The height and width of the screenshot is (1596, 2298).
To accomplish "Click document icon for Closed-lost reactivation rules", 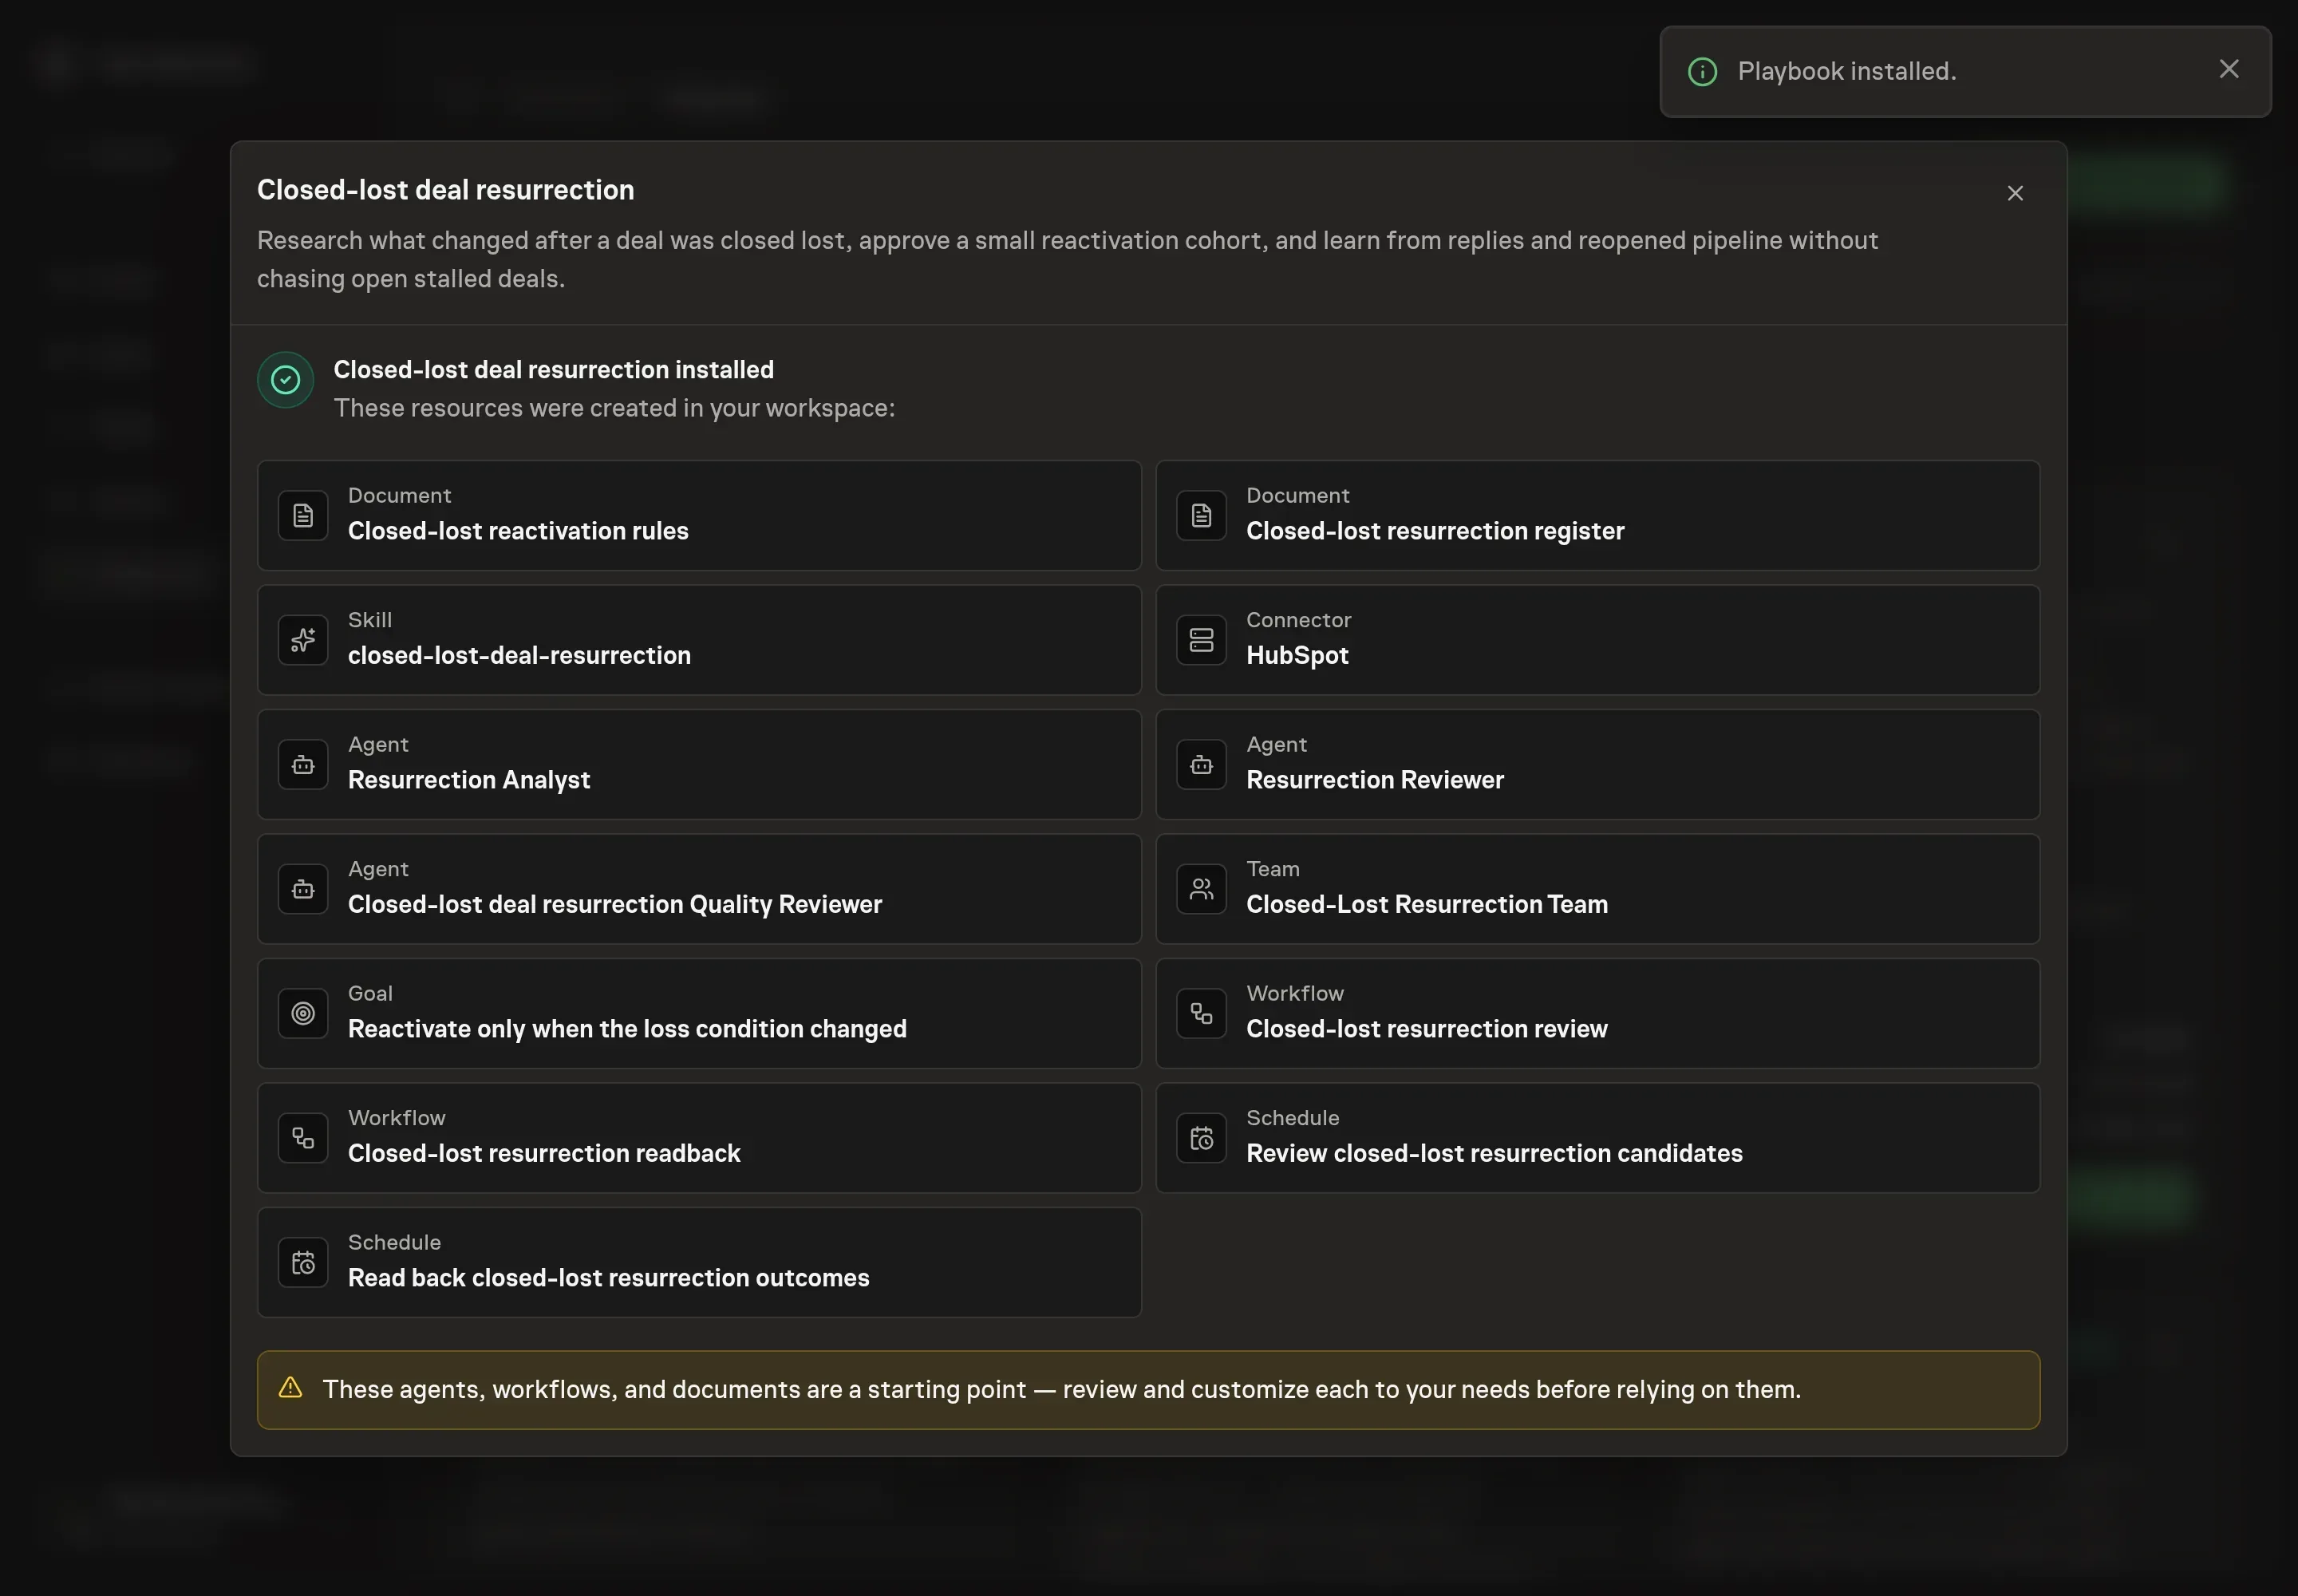I will tap(303, 516).
